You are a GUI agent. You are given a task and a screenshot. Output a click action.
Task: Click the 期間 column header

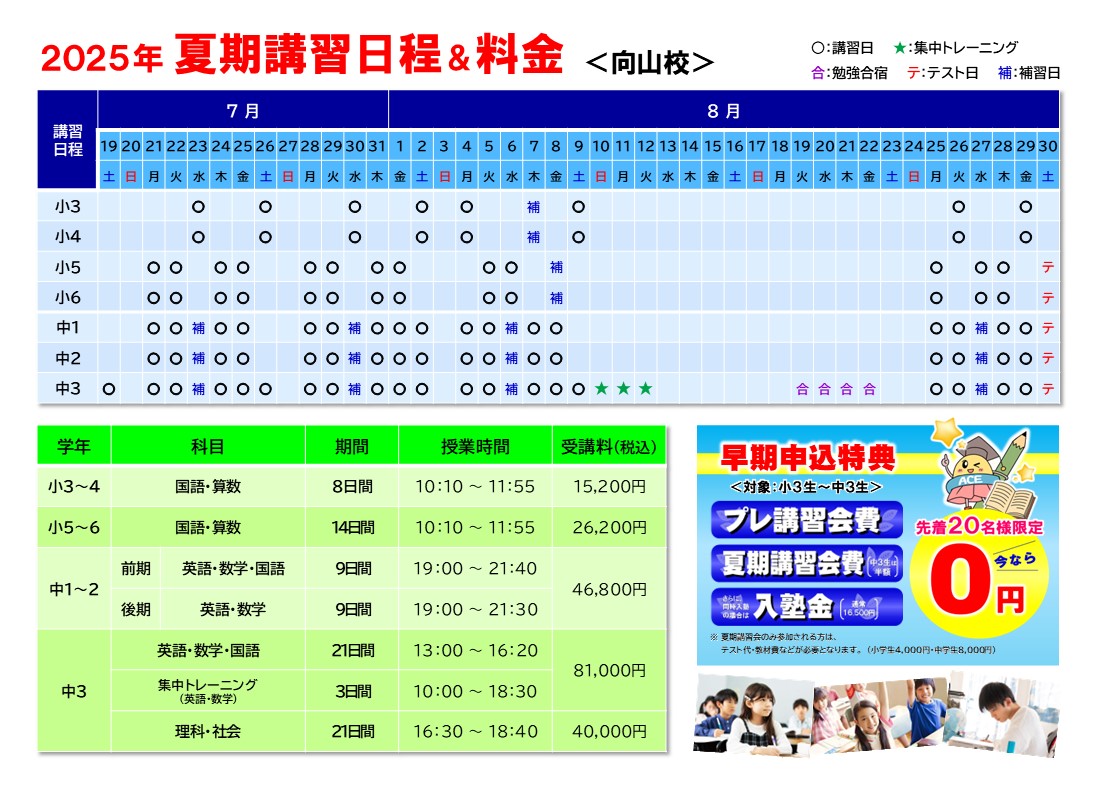pyautogui.click(x=352, y=446)
